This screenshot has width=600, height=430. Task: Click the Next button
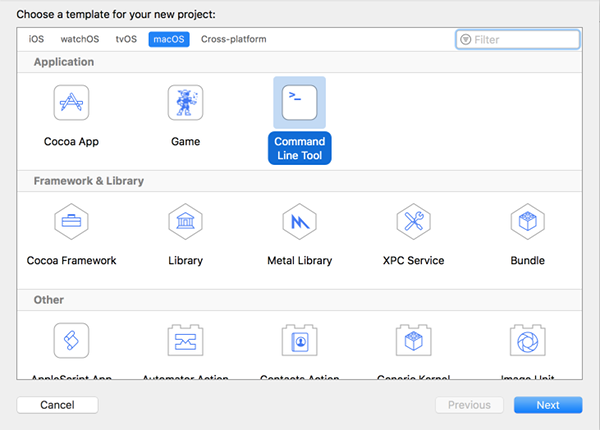[548, 405]
